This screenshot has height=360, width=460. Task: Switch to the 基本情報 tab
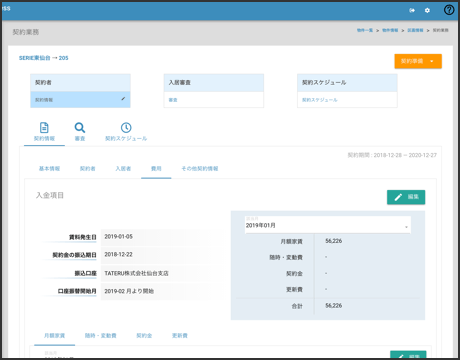pyautogui.click(x=49, y=169)
